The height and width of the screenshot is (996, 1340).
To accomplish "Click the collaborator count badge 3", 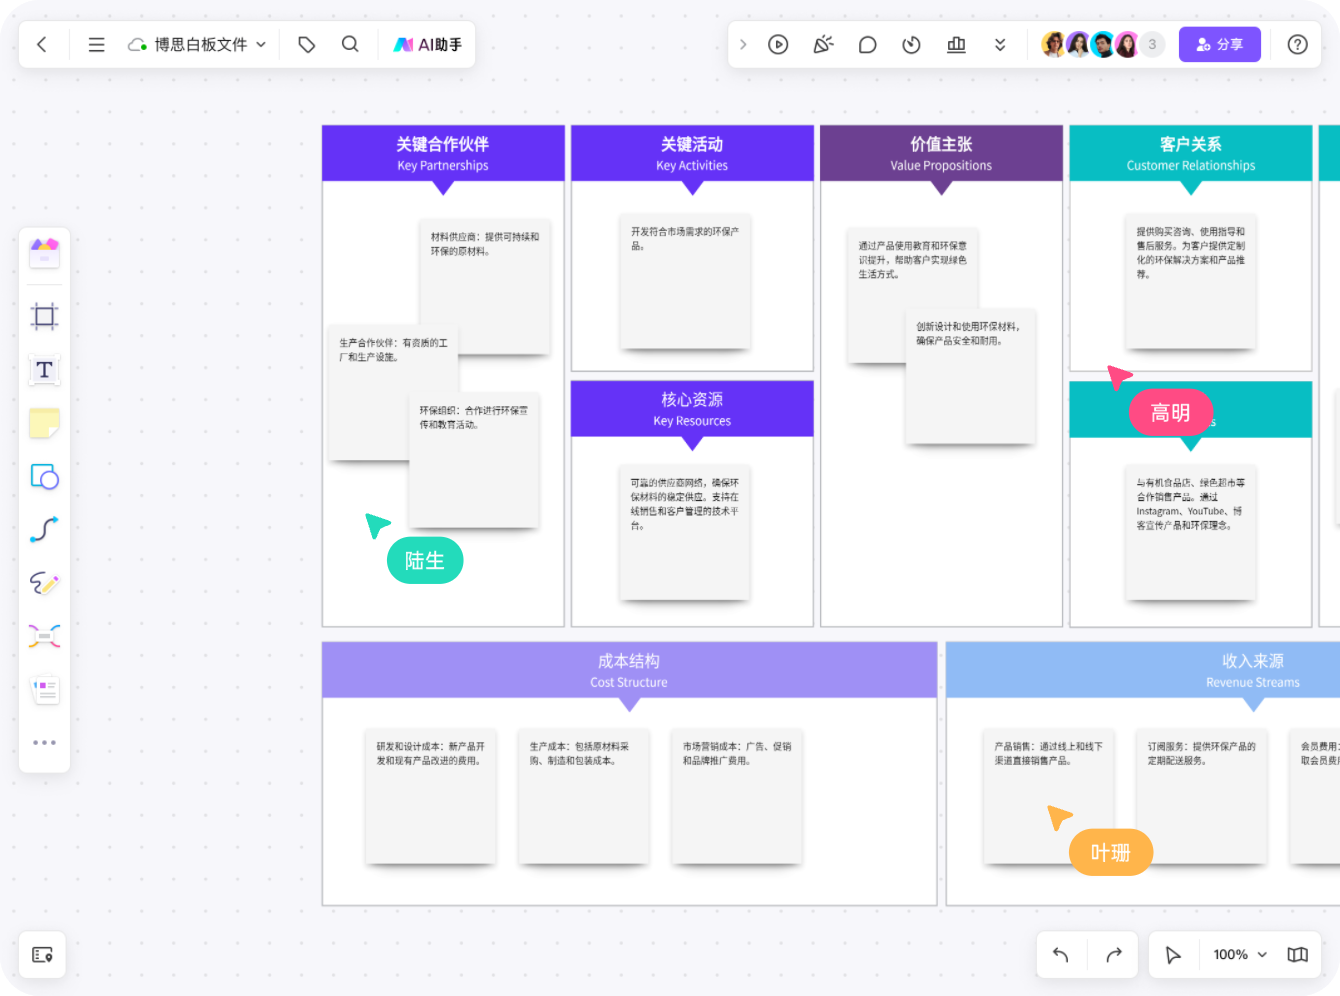I will tap(1152, 44).
